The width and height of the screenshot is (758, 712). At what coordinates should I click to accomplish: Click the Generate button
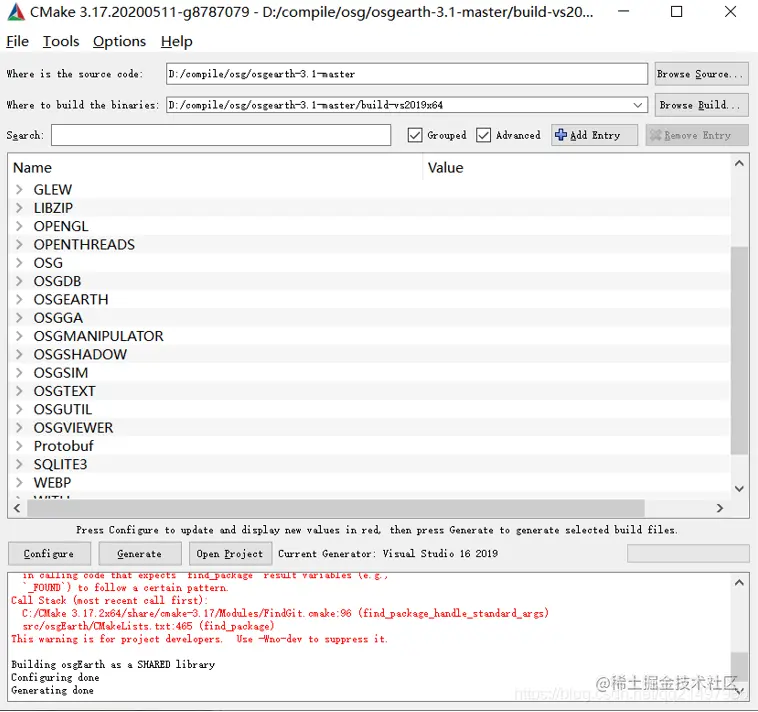pos(140,554)
